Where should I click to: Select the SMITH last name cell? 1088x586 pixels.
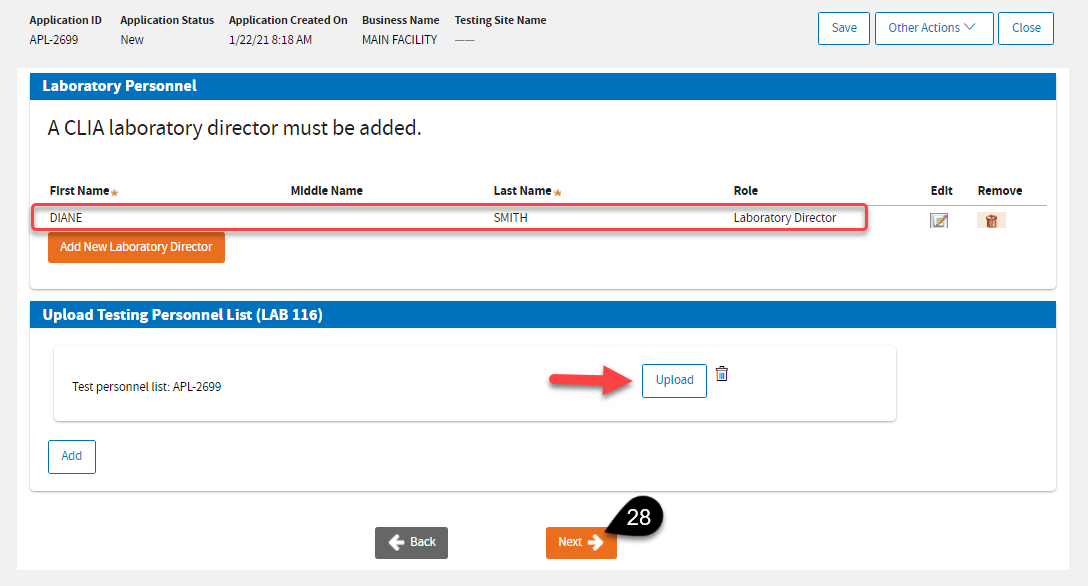pos(511,218)
